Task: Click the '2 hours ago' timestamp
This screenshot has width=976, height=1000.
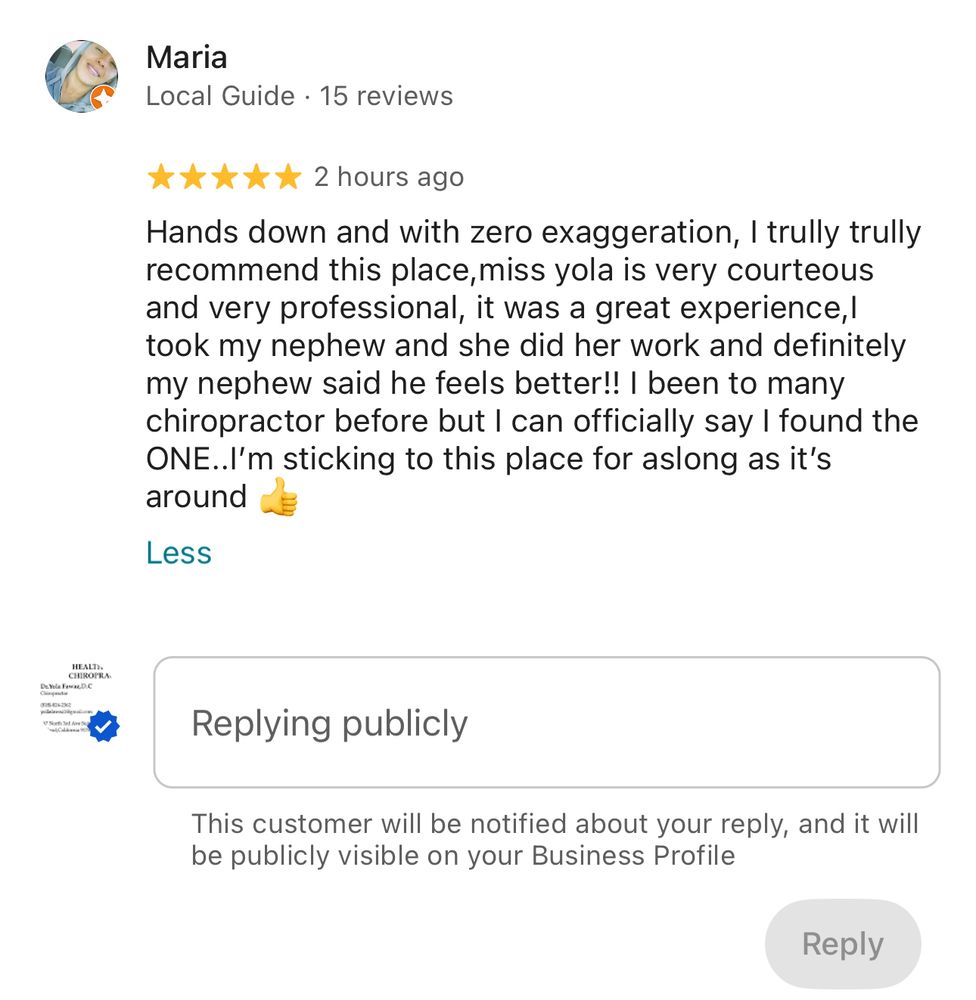Action: coord(389,177)
